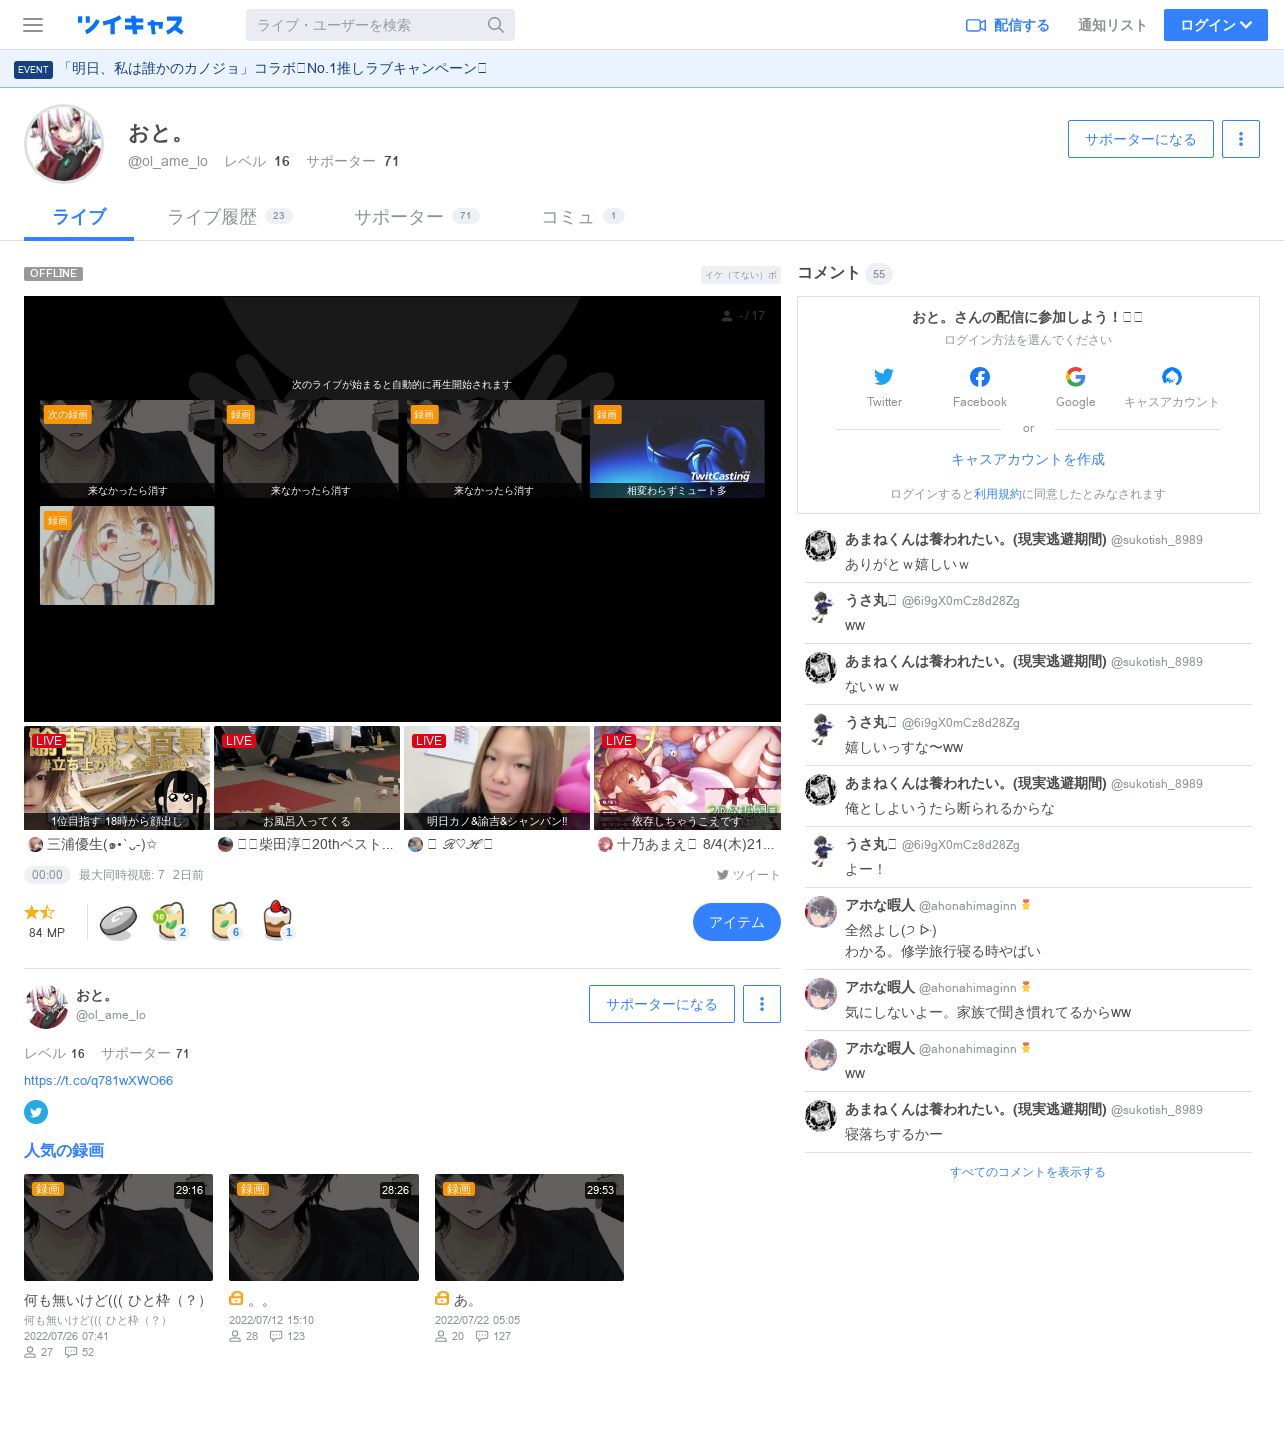The image size is (1284, 1444).
Task: Open 通知リスト in the header
Action: (x=1112, y=25)
